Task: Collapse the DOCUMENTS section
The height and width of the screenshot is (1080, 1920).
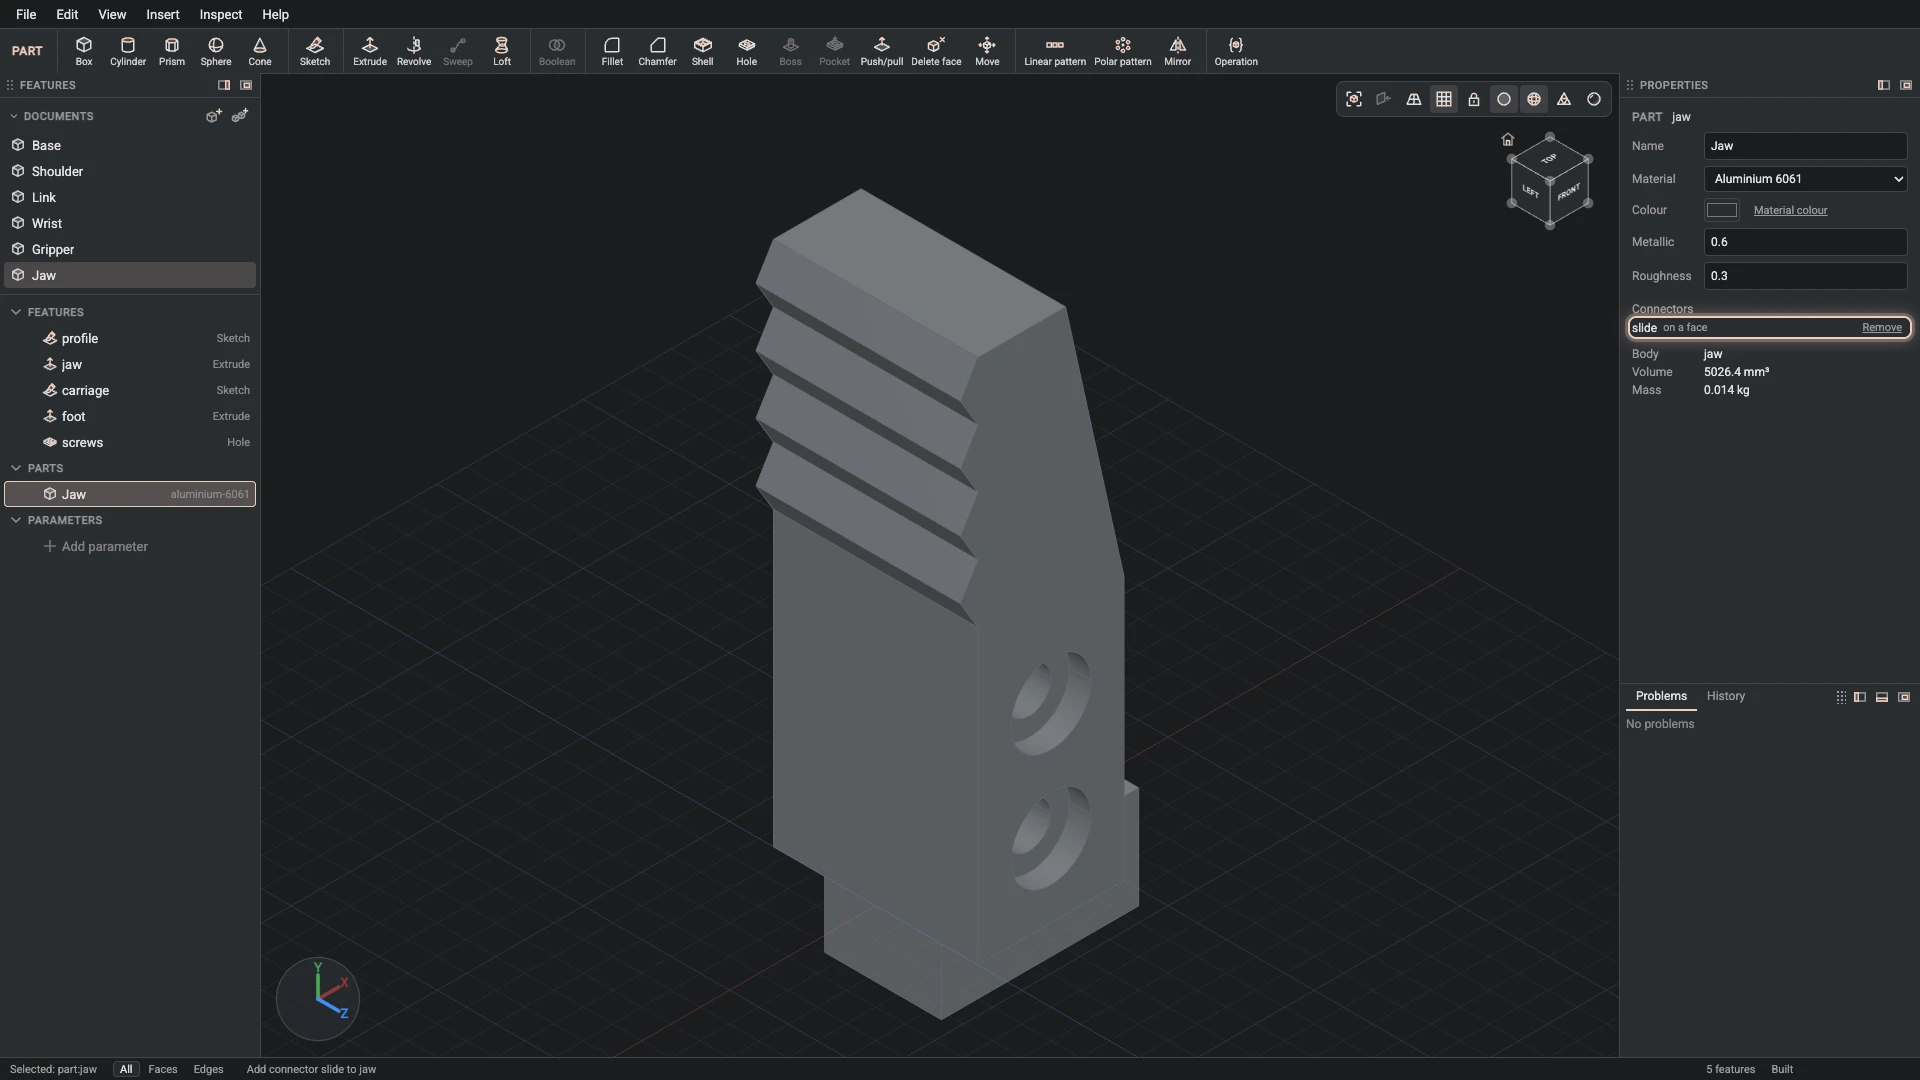Action: click(14, 116)
